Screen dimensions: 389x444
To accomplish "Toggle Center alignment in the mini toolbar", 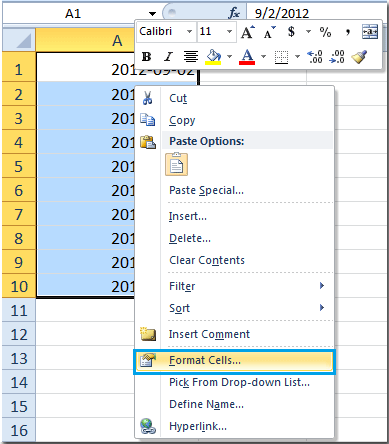I will 191,57.
